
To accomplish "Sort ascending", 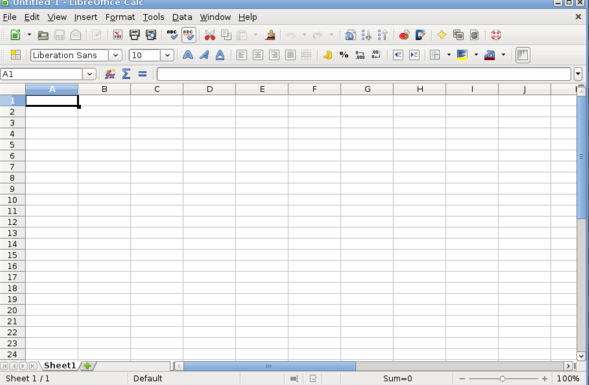I will click(x=366, y=35).
